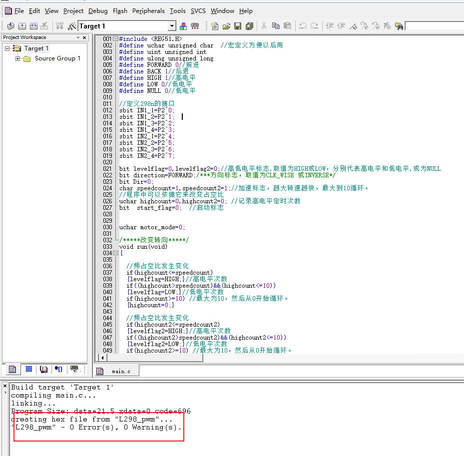This screenshot has width=464, height=456.
Task: Open the Window menu
Action: [222, 11]
